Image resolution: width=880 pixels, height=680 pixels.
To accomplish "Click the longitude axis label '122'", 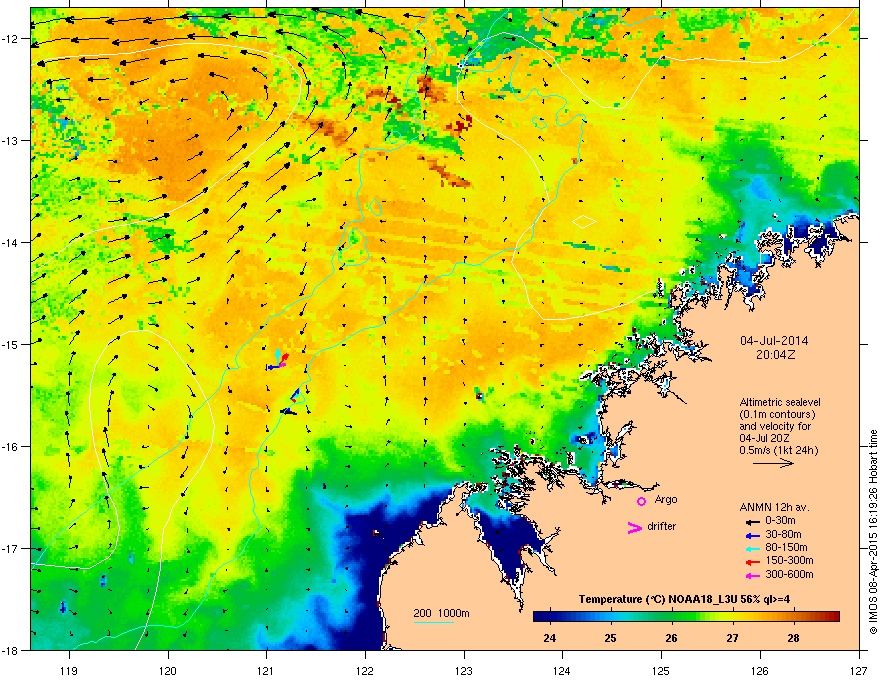I will pos(365,670).
